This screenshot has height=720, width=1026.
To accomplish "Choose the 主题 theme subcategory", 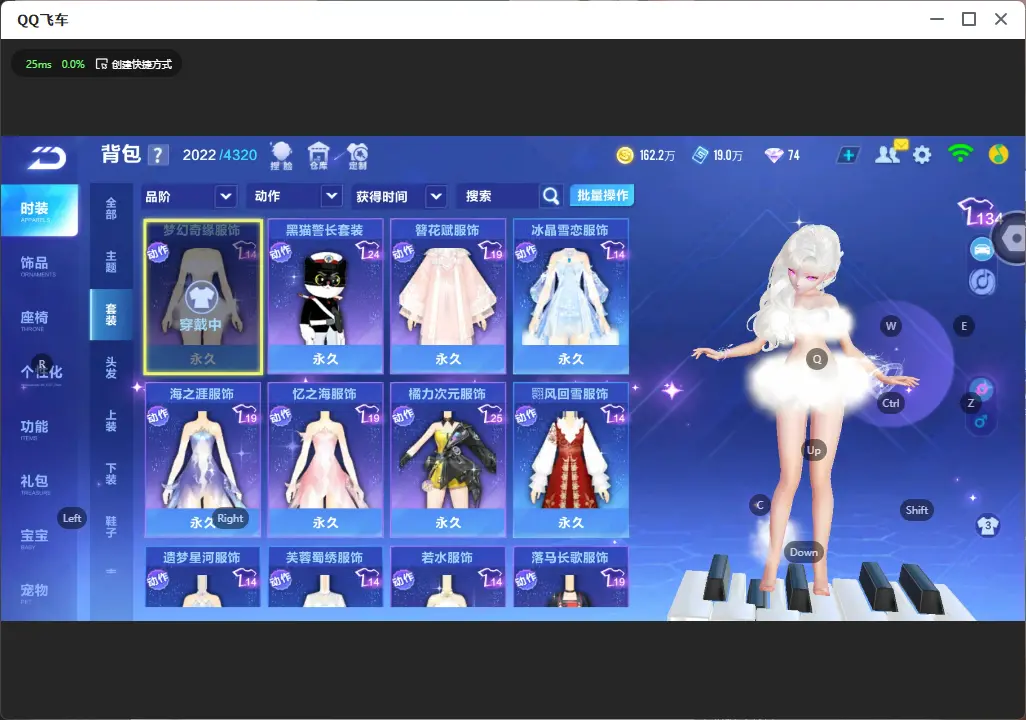I will point(111,262).
